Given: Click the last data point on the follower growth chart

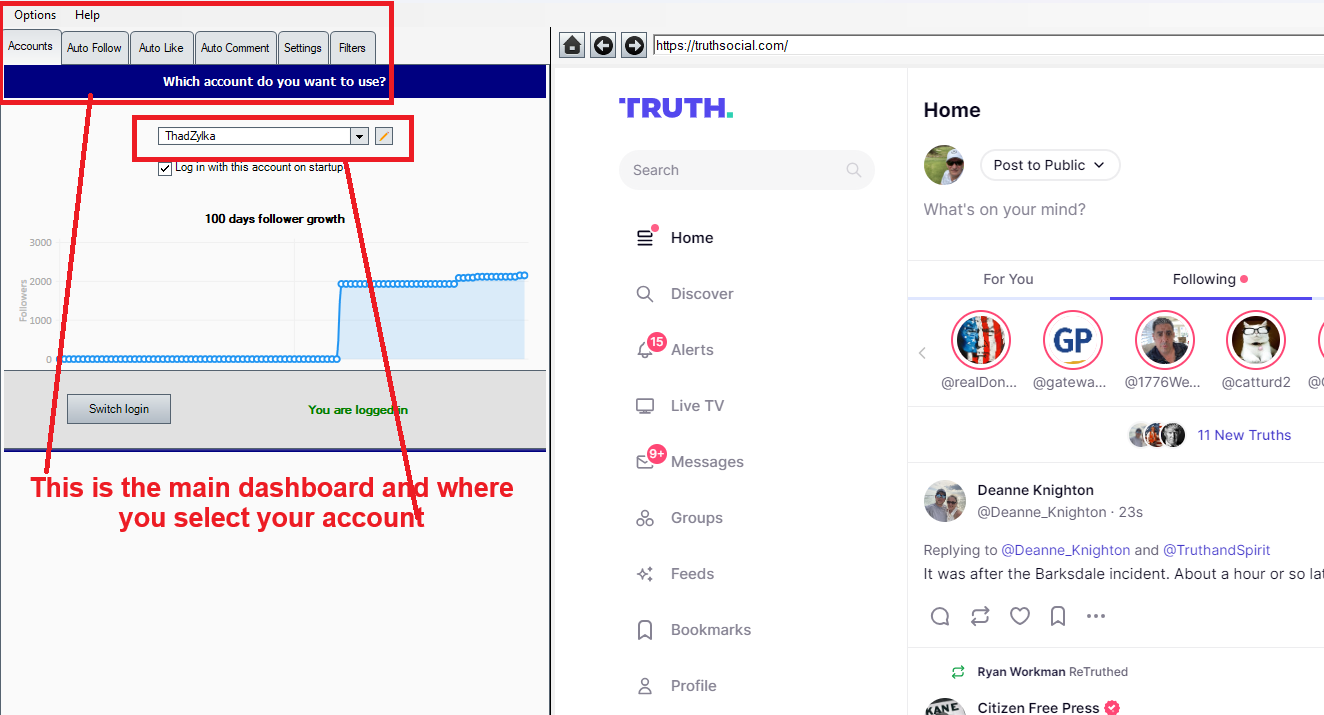Looking at the screenshot, I should click(x=524, y=275).
